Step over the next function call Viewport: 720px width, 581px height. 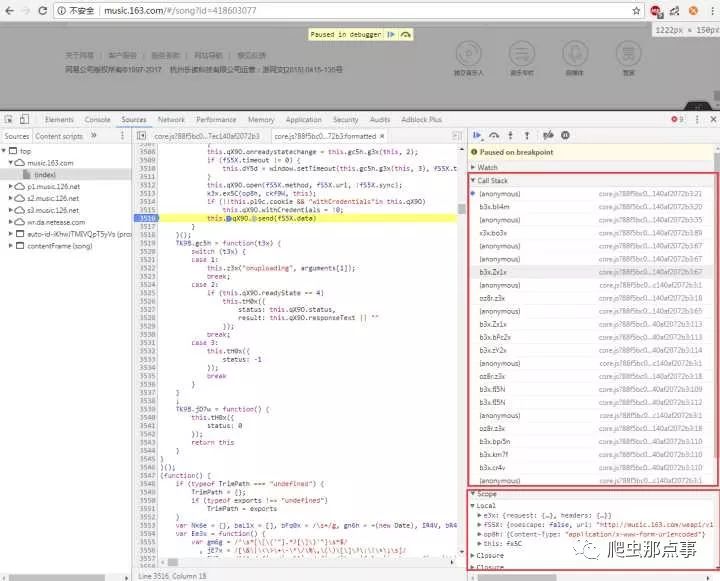(x=494, y=135)
